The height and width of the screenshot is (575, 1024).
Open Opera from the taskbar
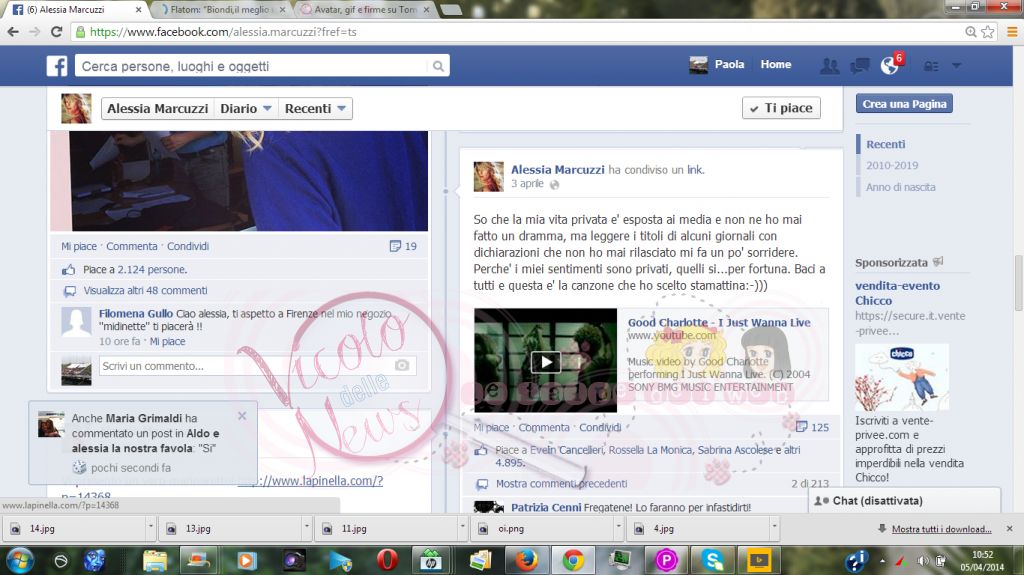(387, 560)
